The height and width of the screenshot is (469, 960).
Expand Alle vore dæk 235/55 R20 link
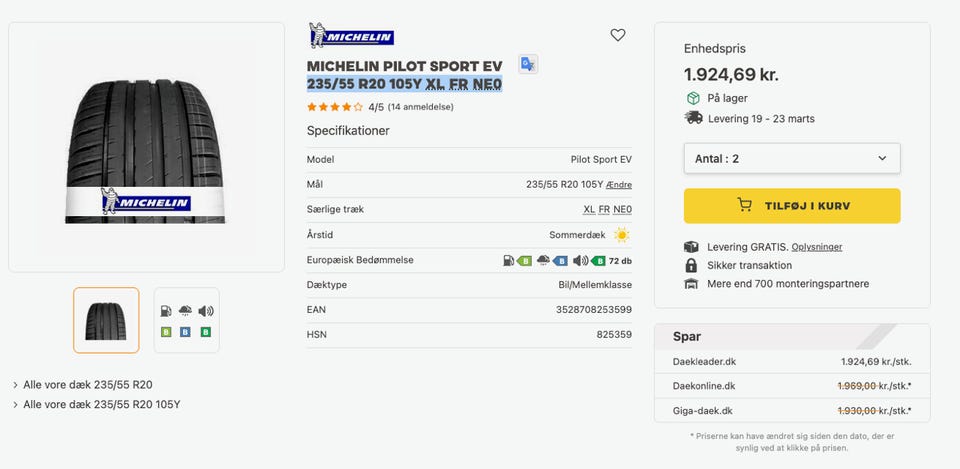pyautogui.click(x=88, y=384)
